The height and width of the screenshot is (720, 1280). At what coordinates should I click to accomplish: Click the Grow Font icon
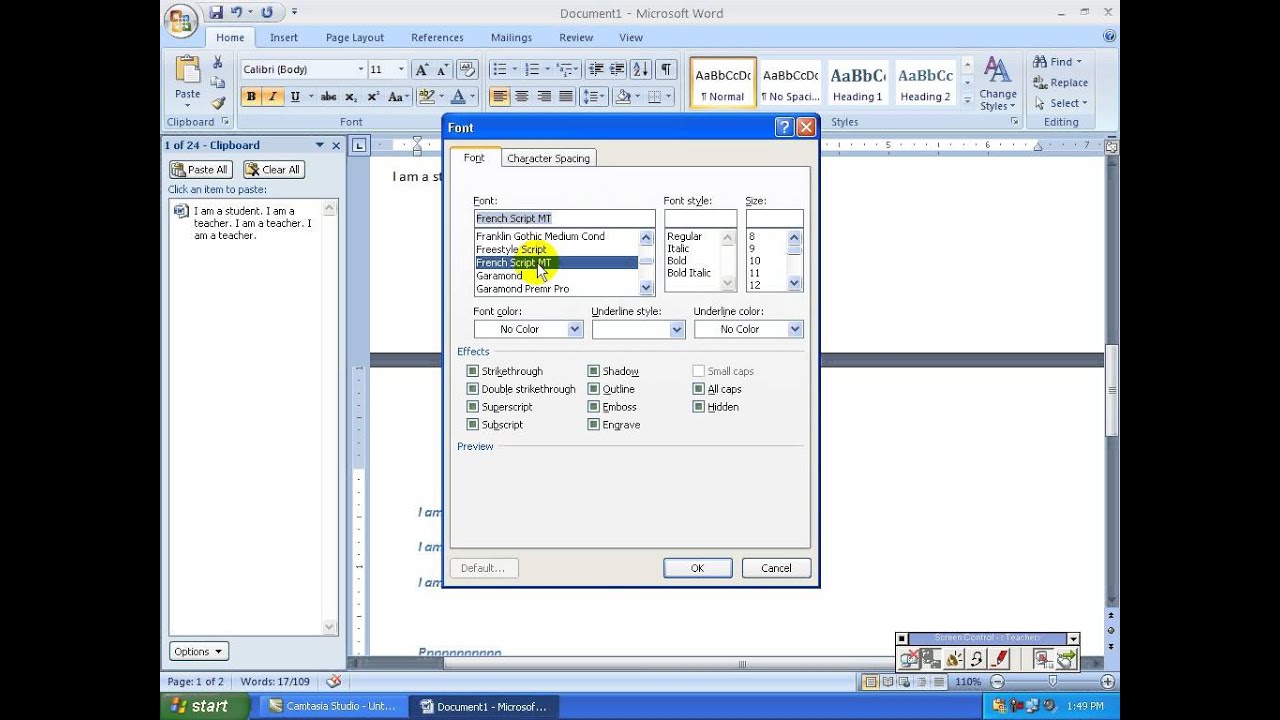point(422,69)
